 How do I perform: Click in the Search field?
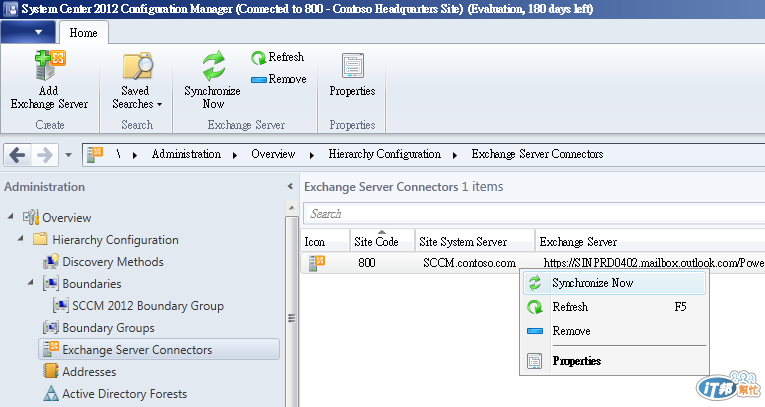click(534, 214)
